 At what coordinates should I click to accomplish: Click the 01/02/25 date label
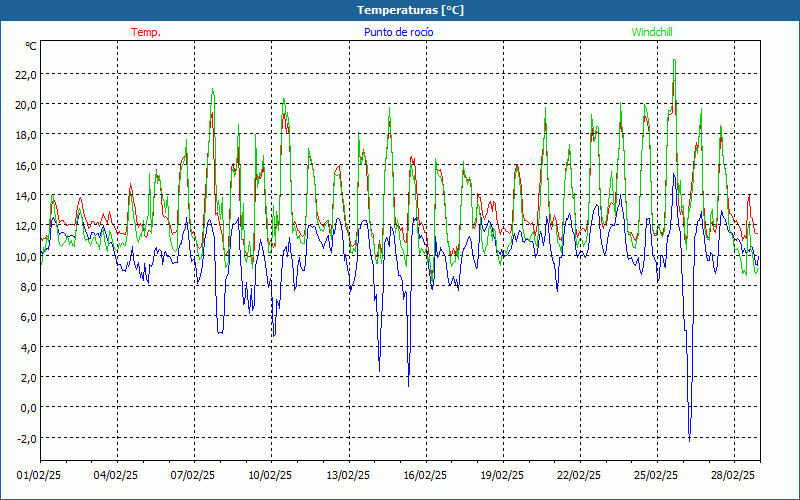(x=39, y=475)
